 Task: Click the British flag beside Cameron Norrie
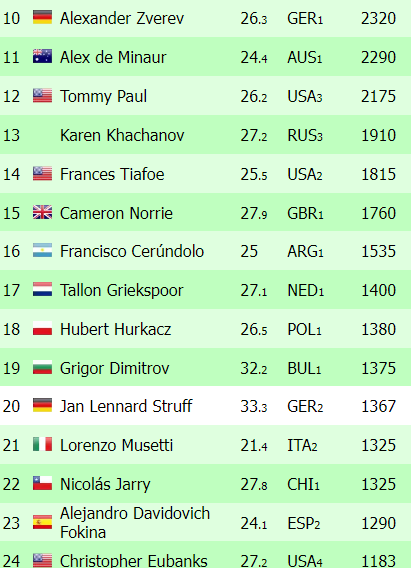[42, 212]
